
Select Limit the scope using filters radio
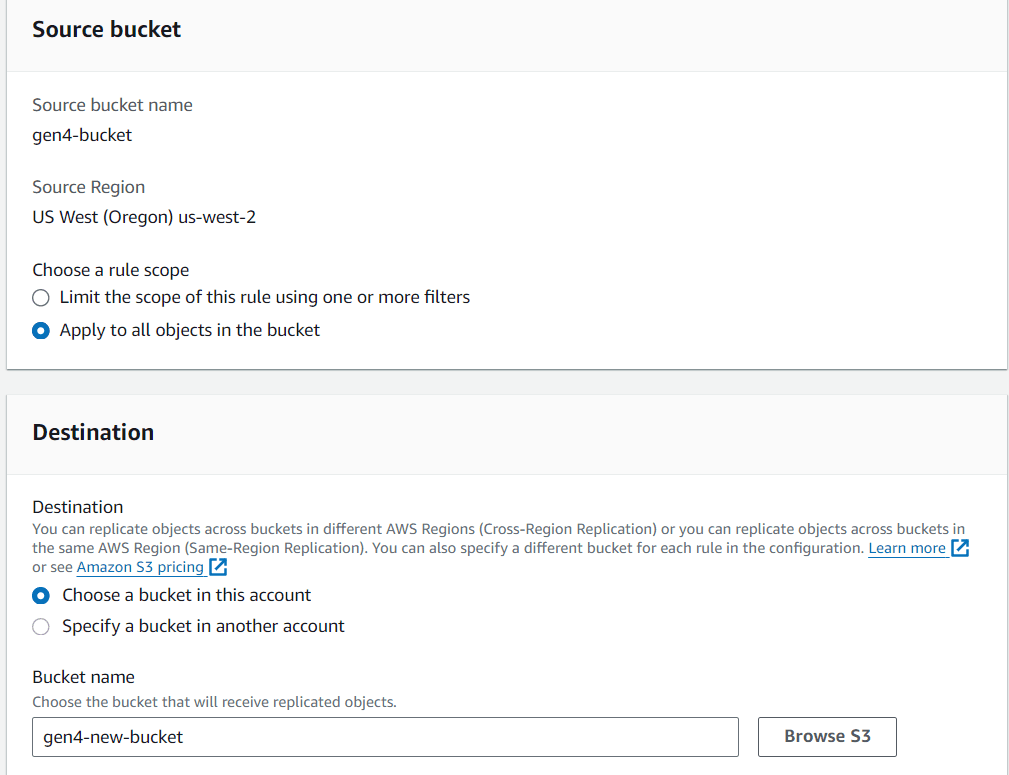click(x=41, y=297)
